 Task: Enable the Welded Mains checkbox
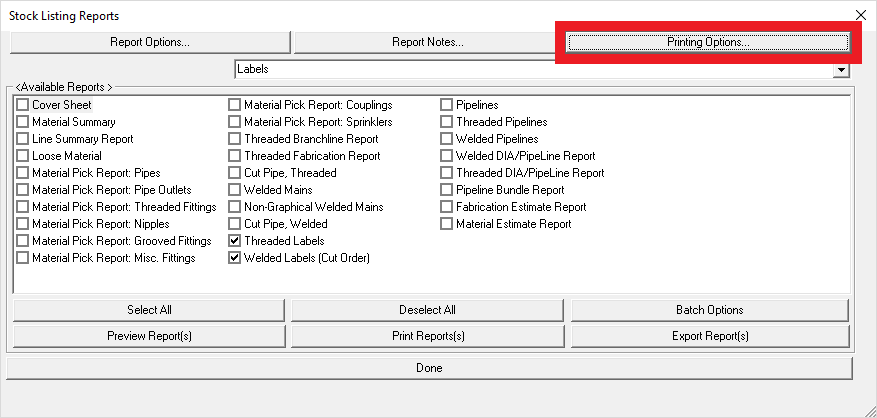(x=234, y=190)
